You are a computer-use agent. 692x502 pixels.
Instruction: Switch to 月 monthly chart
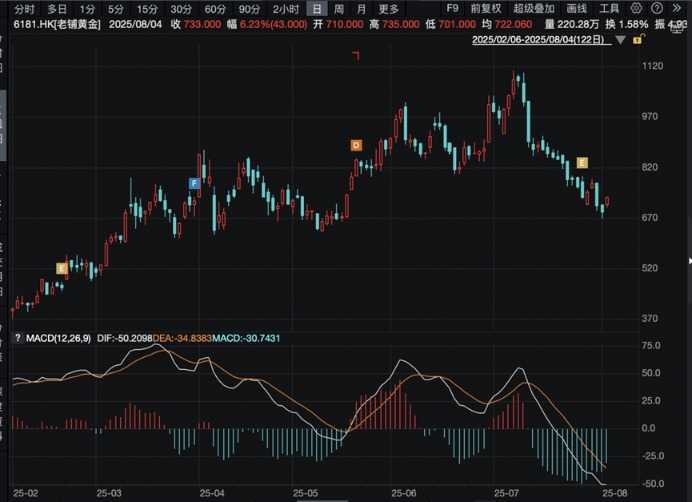pos(360,7)
